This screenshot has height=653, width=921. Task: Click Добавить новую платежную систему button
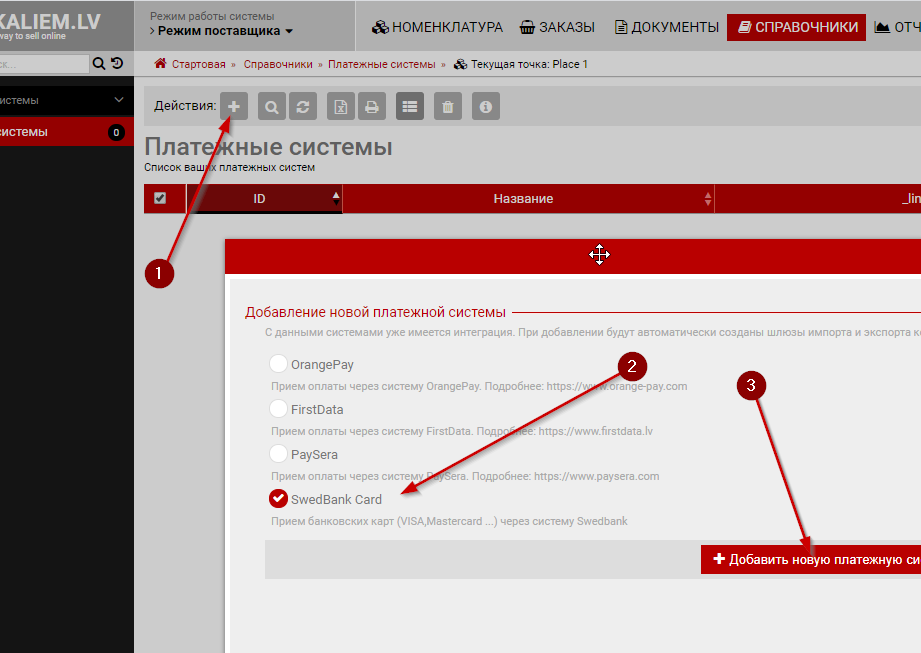(x=812, y=560)
